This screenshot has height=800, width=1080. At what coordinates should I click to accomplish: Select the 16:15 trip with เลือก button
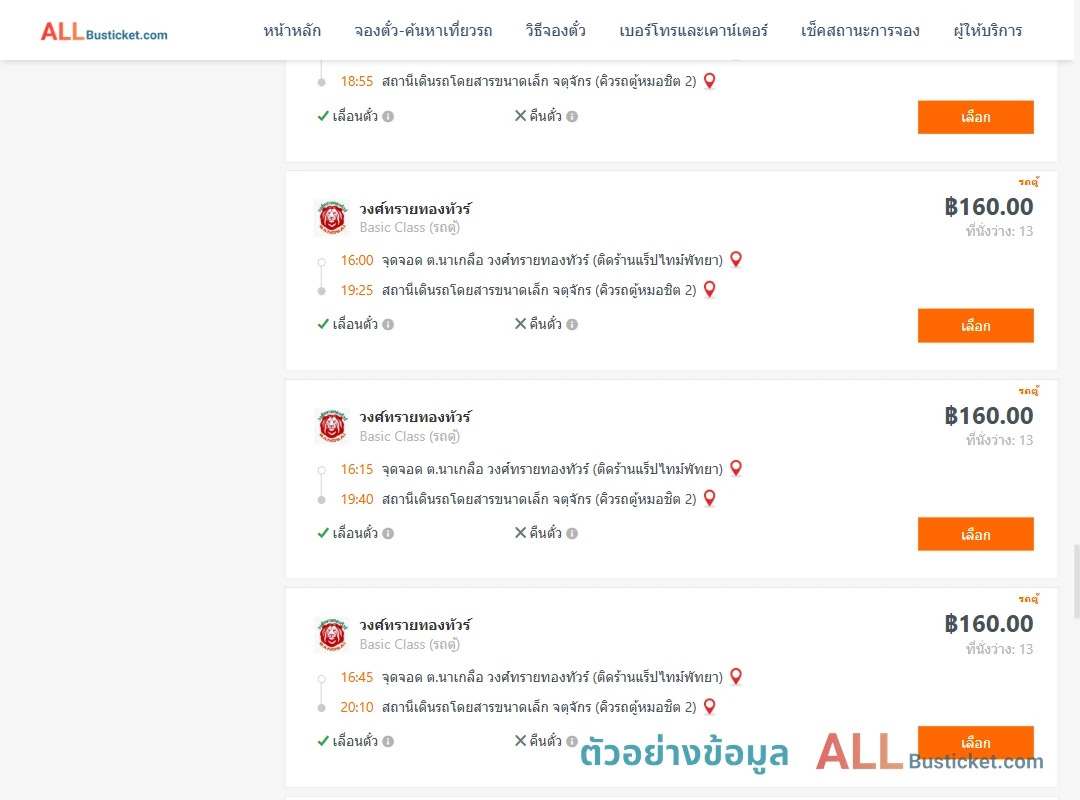[975, 534]
